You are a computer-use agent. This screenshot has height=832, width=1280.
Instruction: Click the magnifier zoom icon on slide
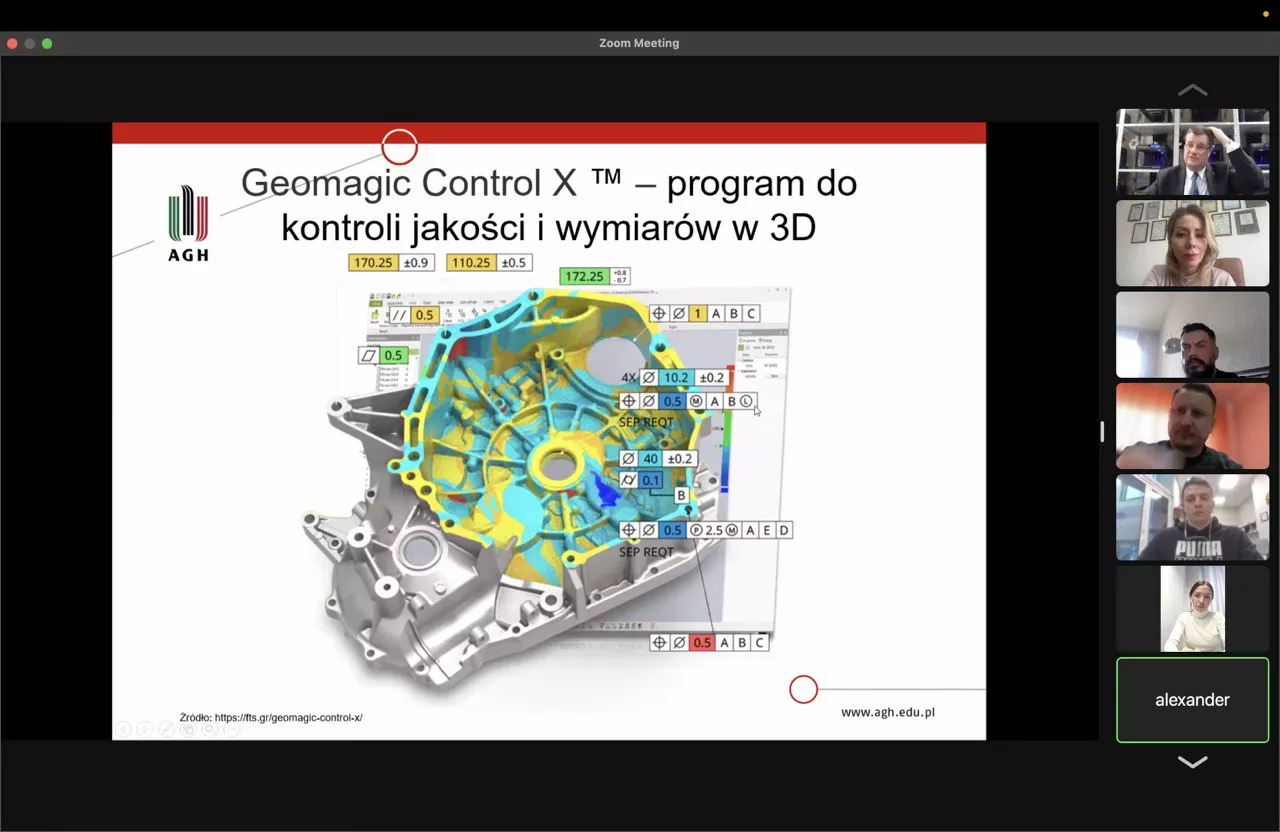(x=209, y=730)
